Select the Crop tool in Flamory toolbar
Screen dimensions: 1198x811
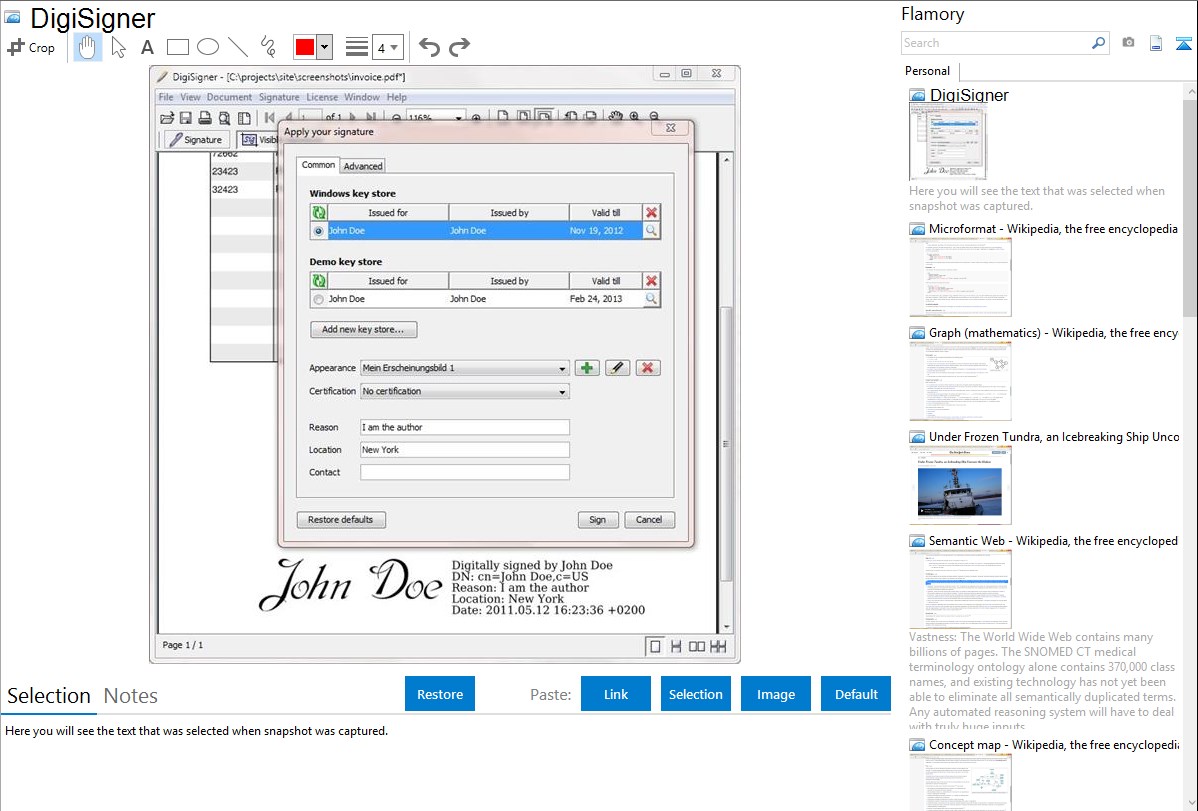[31, 47]
